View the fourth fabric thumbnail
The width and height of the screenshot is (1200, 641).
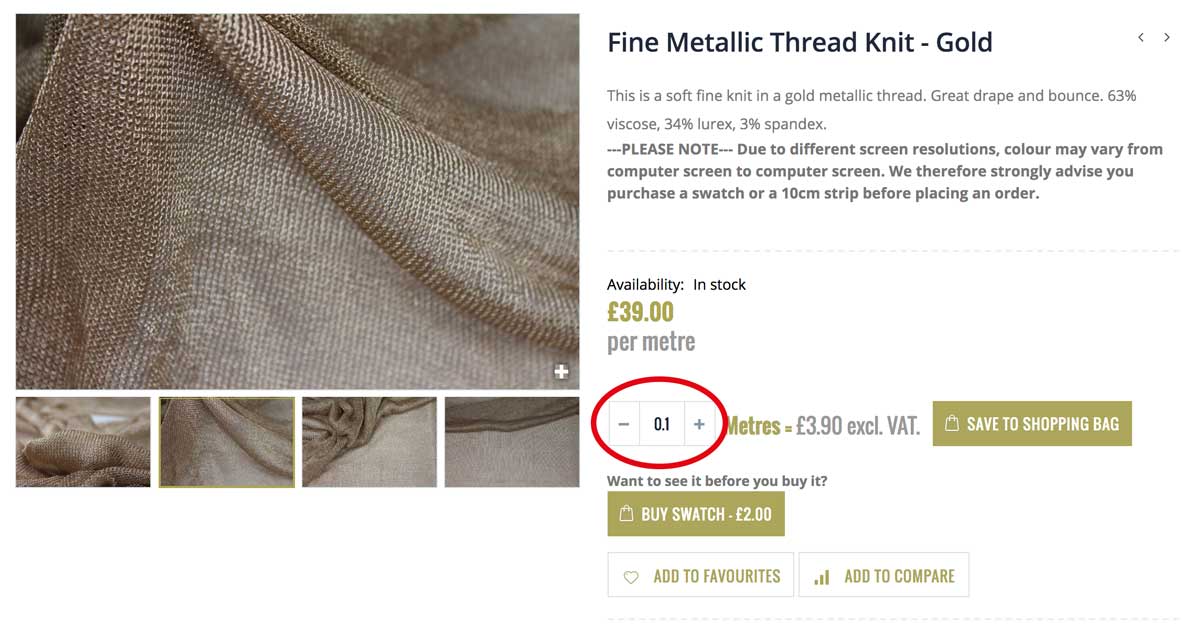[x=512, y=442]
